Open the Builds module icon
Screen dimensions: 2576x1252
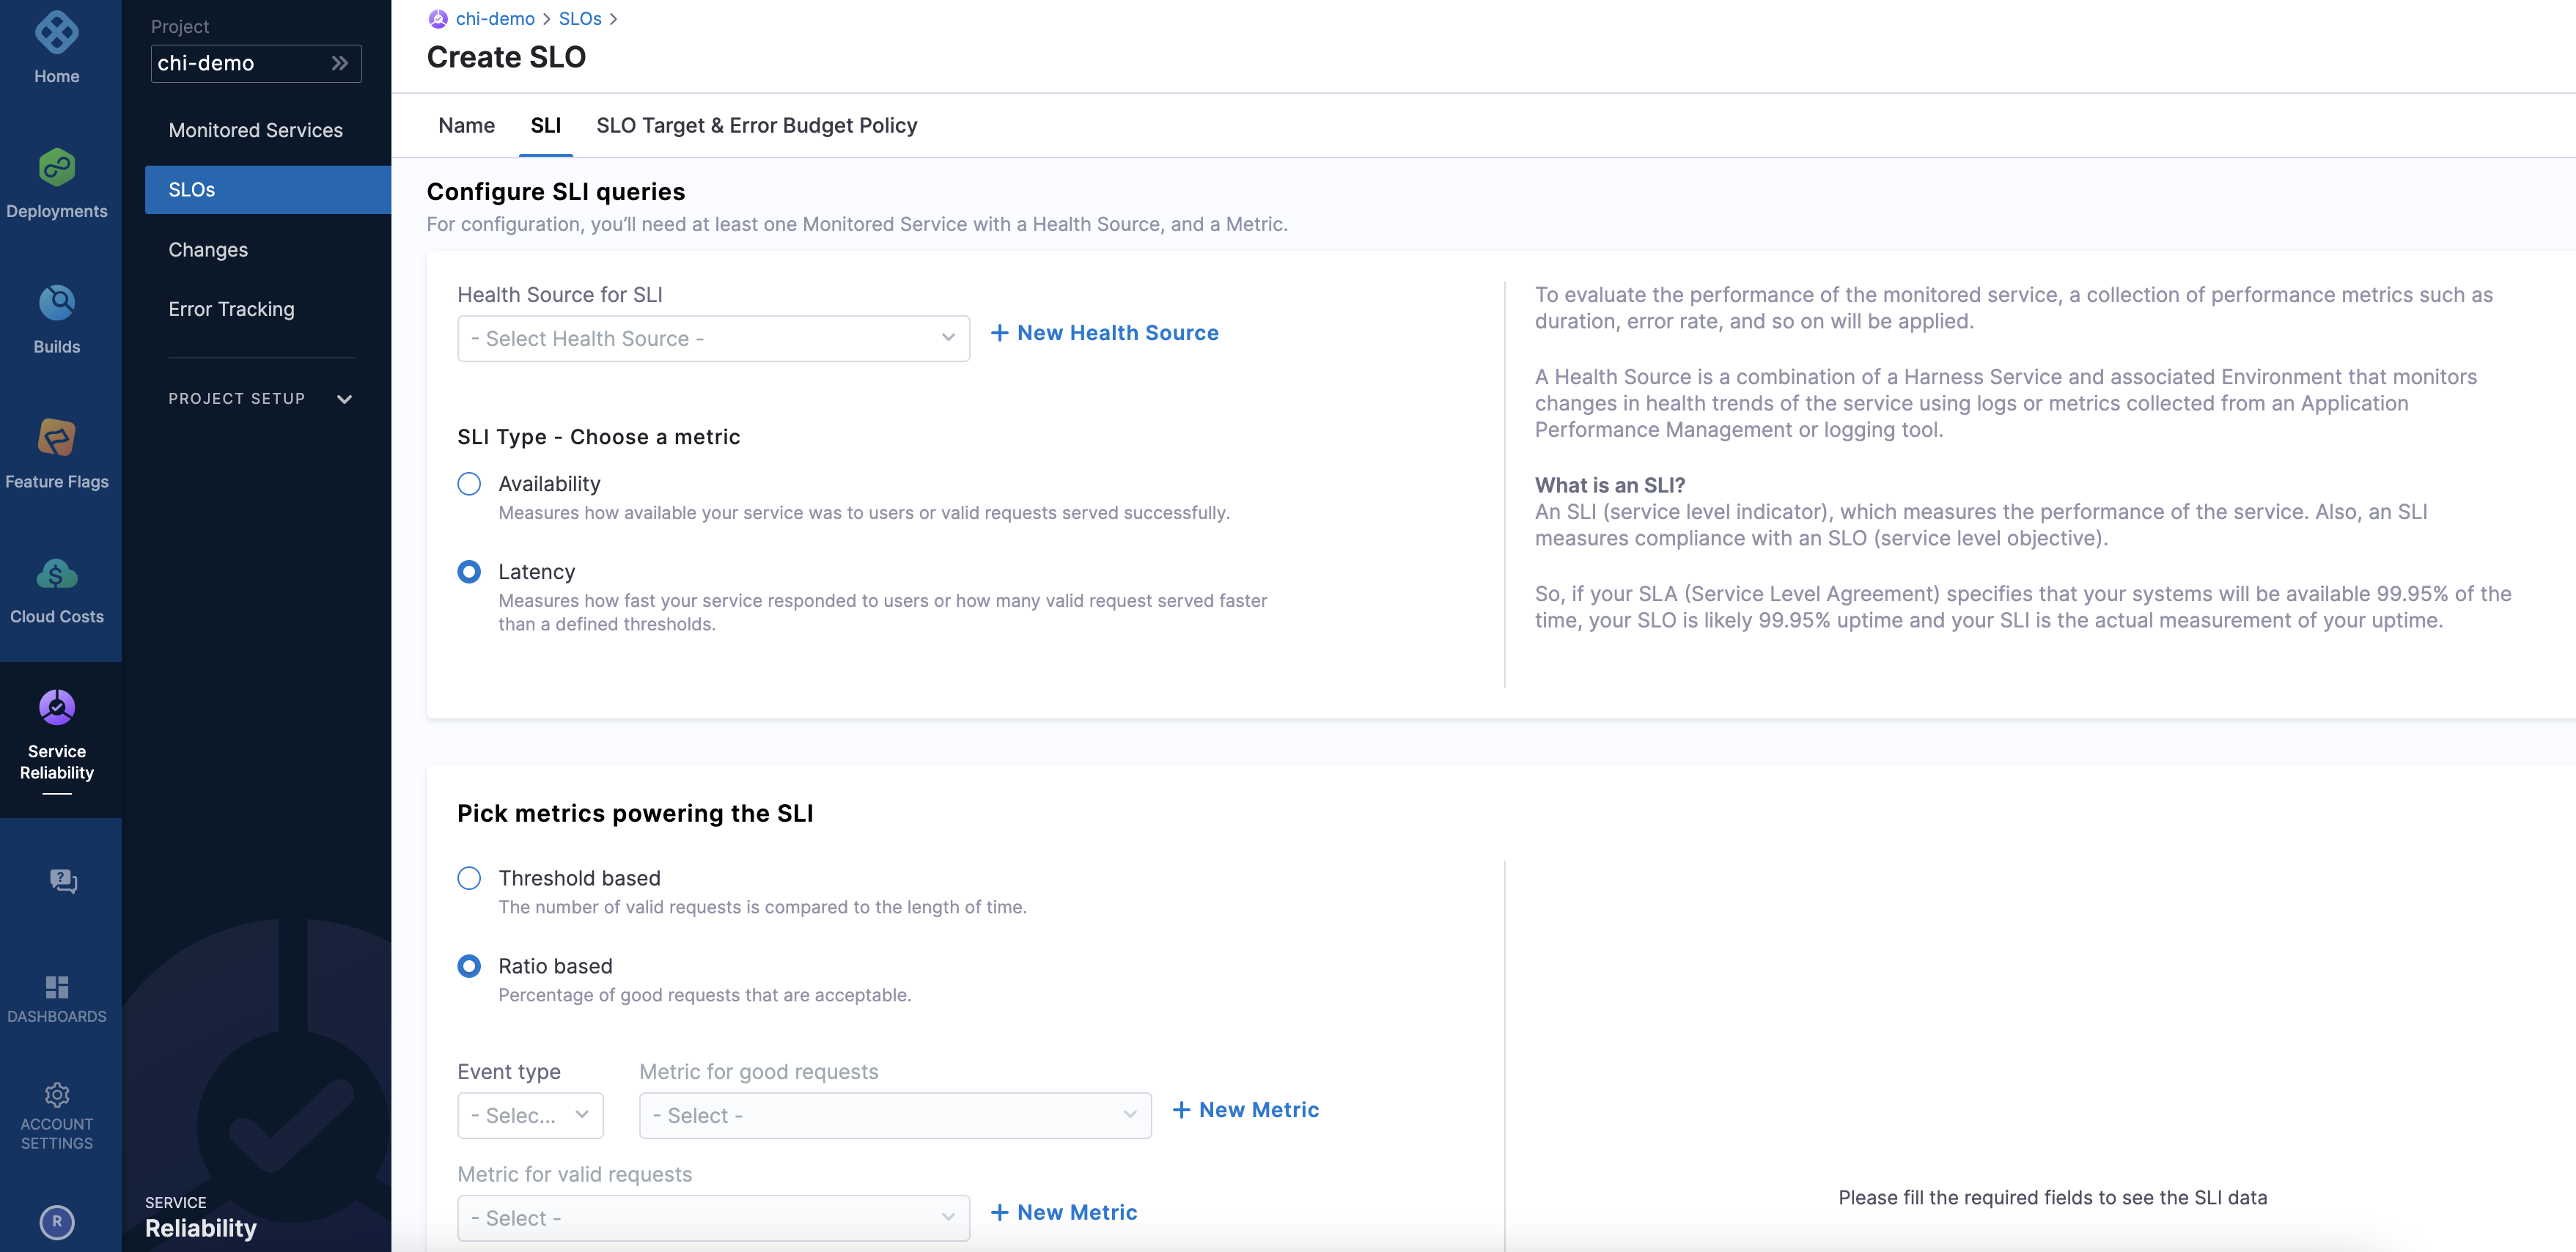57,302
